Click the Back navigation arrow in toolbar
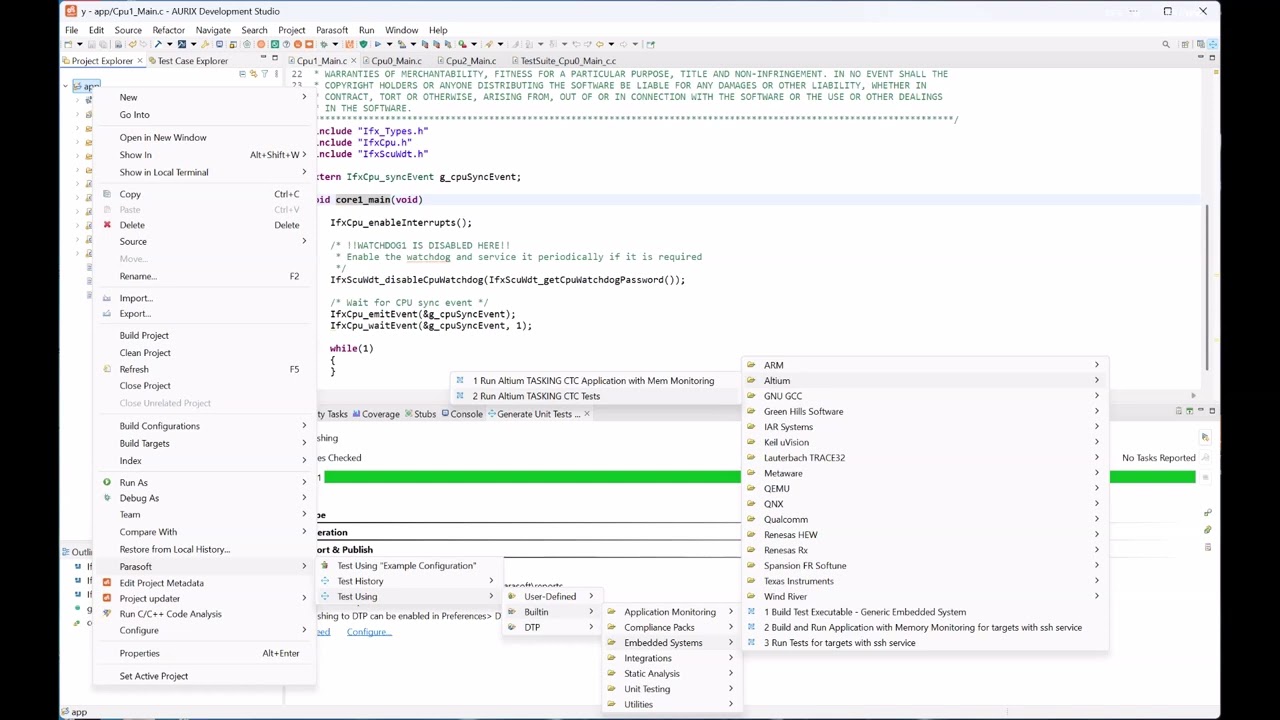The height and width of the screenshot is (720, 1280). pos(599,44)
